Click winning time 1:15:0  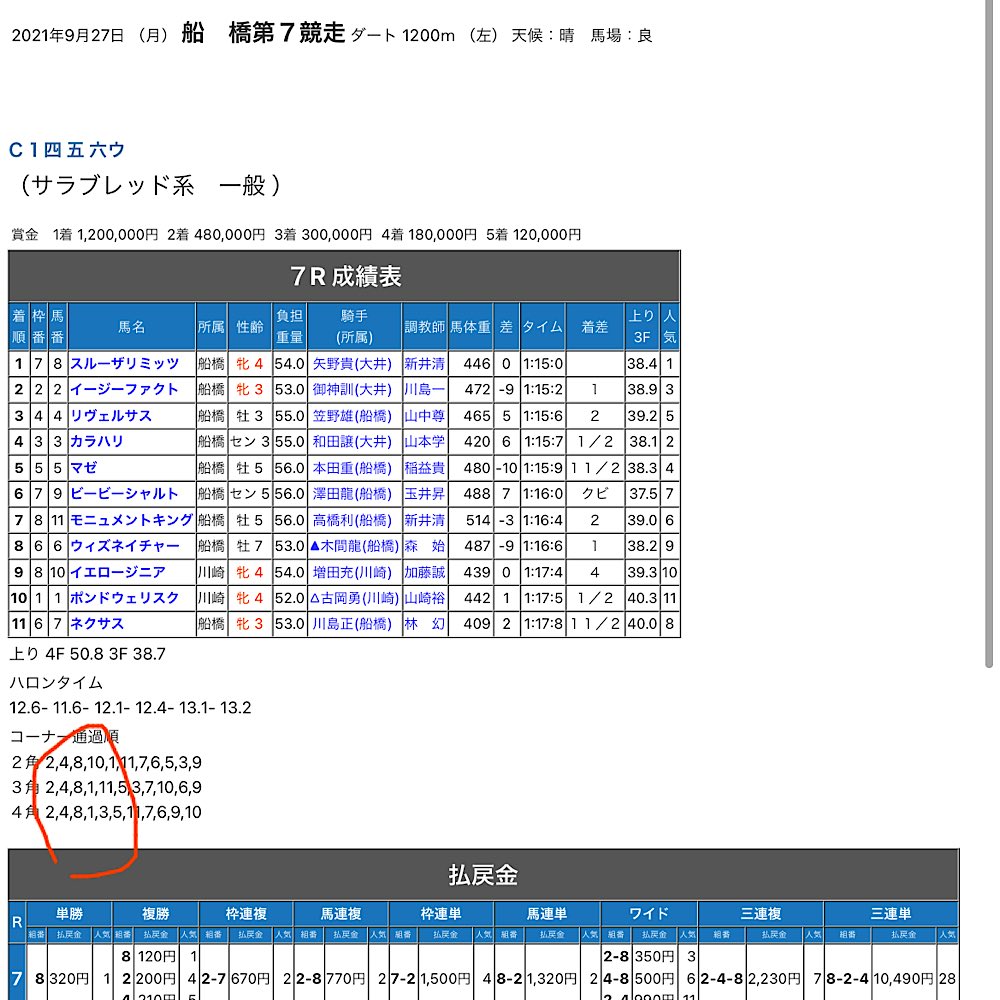point(543,364)
